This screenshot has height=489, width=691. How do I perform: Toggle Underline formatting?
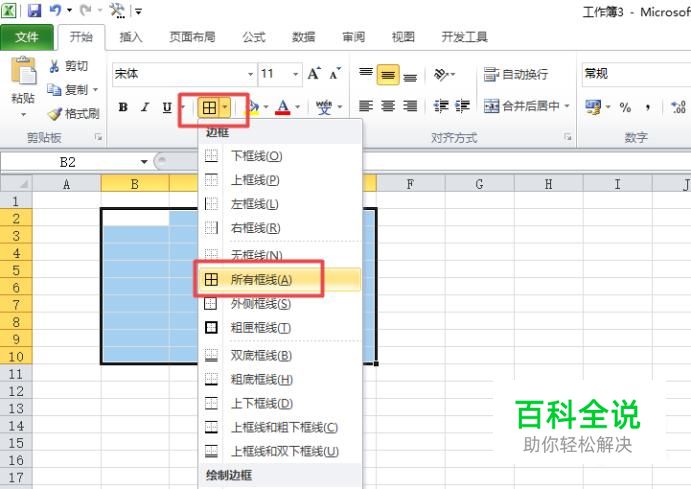point(167,107)
